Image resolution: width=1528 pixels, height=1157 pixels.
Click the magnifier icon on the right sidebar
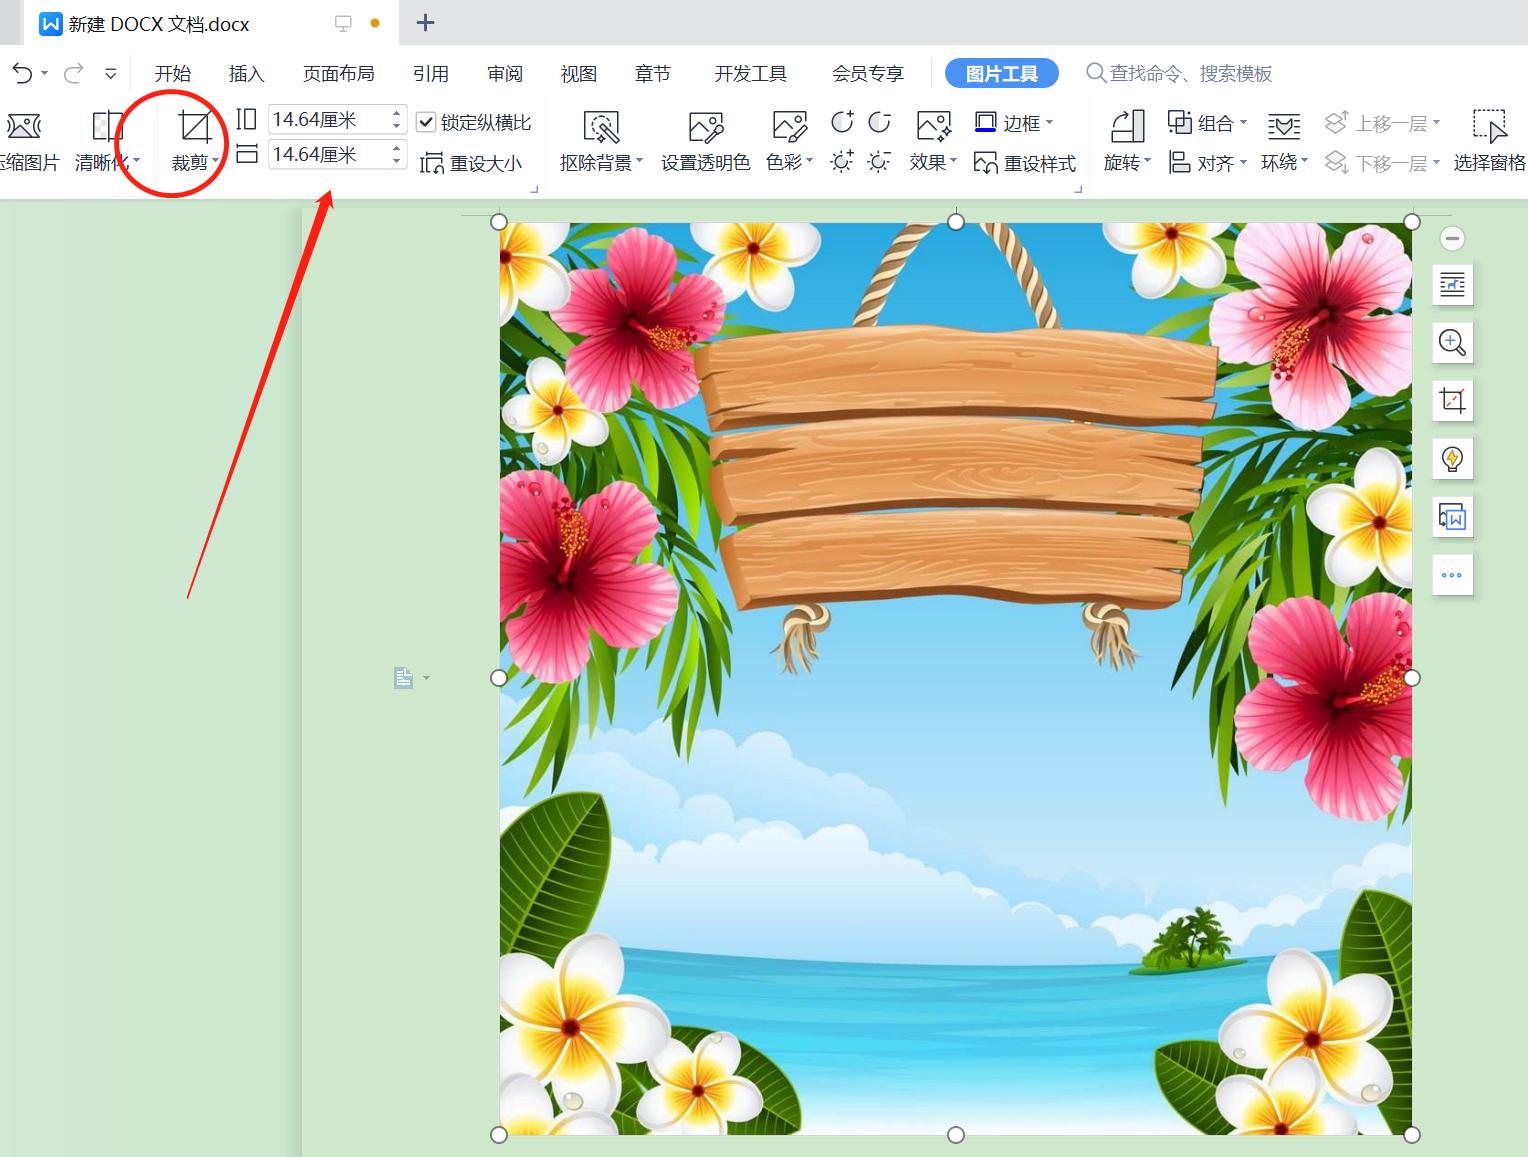pos(1452,342)
